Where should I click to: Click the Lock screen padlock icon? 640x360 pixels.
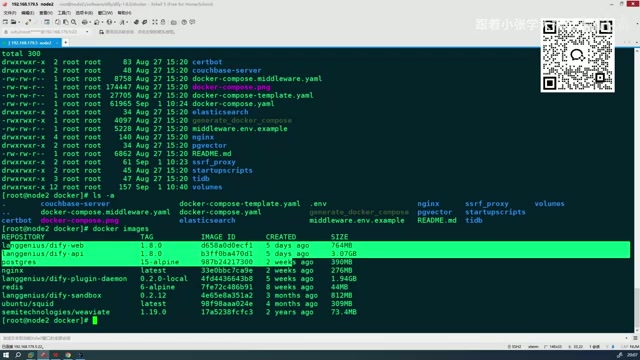pyautogui.click(x=163, y=22)
